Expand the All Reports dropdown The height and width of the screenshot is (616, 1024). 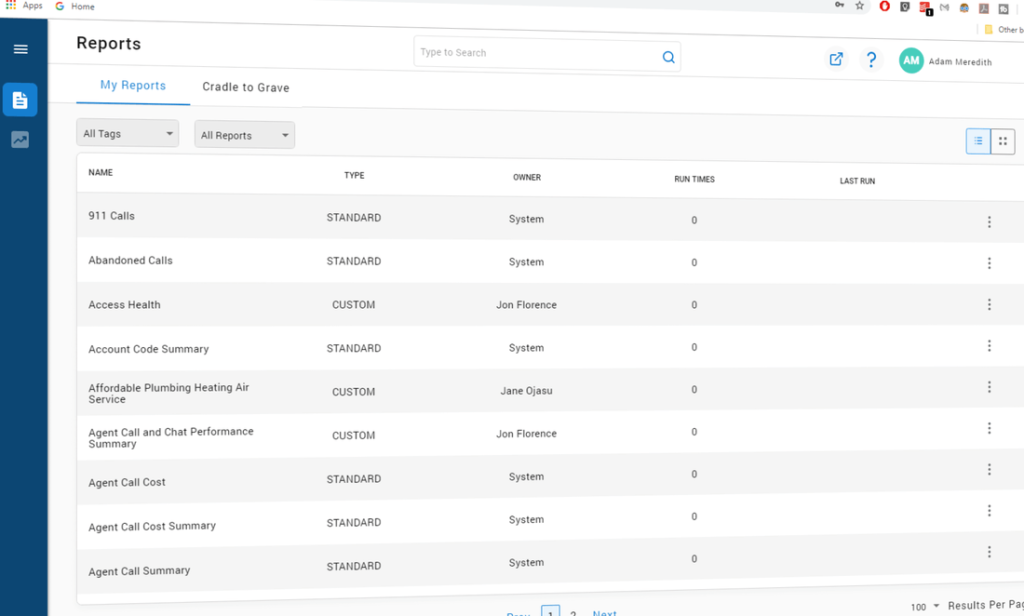(x=244, y=135)
